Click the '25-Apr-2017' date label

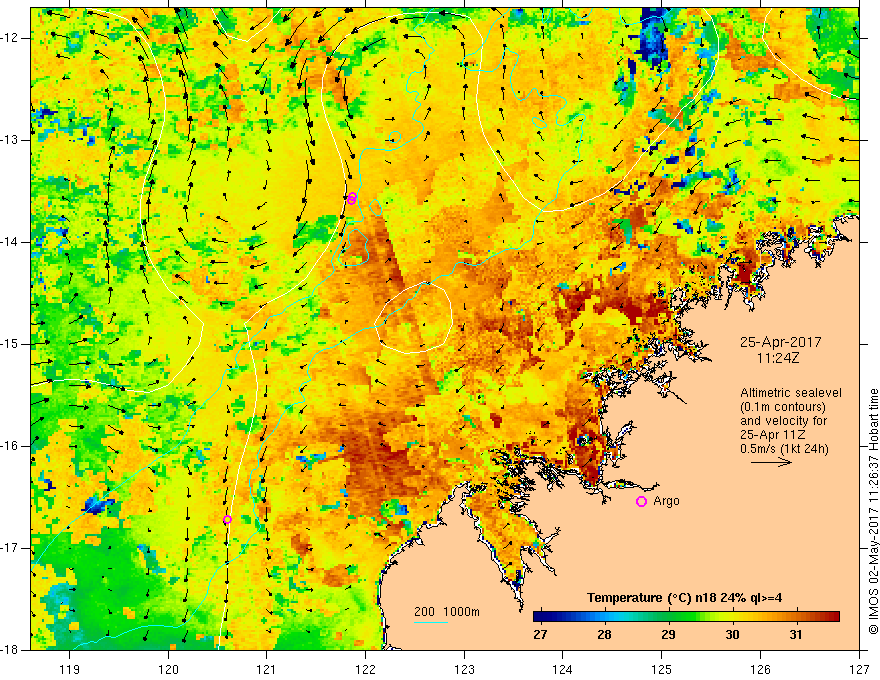[x=780, y=342]
